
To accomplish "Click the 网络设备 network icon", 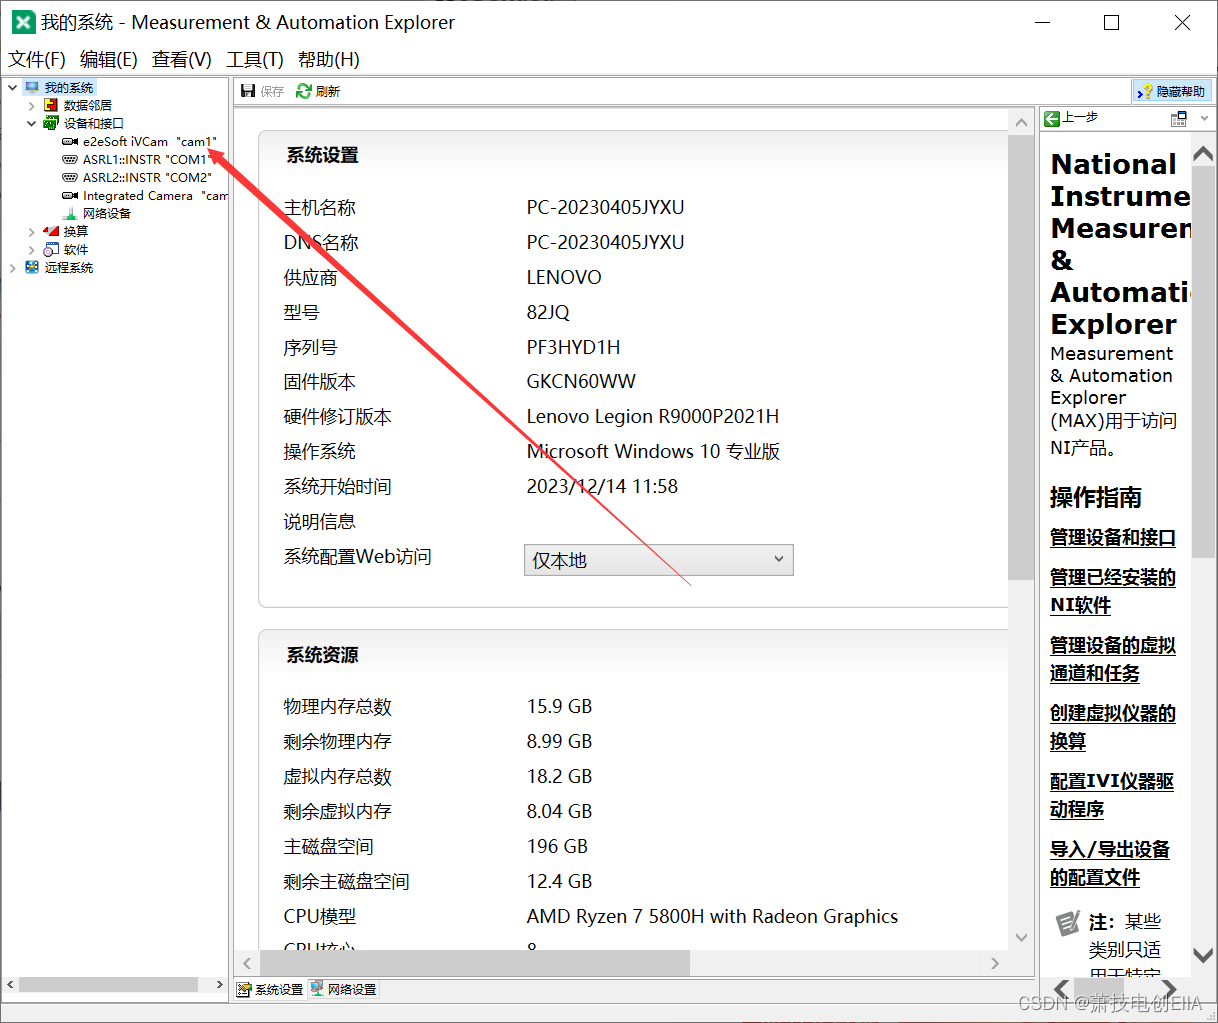I will point(70,214).
